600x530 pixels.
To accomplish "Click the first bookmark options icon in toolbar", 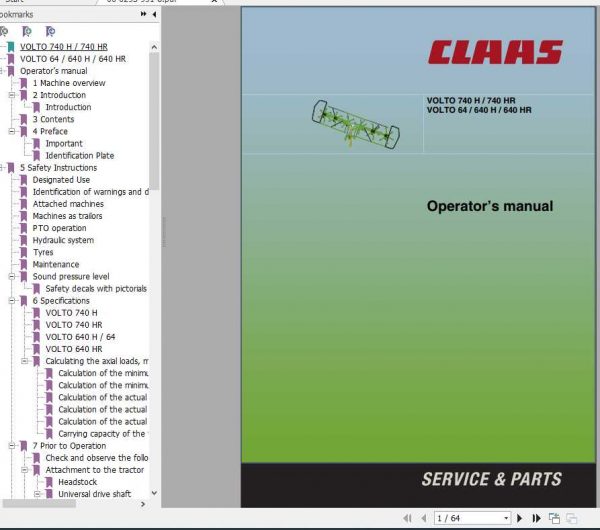I will (4, 31).
